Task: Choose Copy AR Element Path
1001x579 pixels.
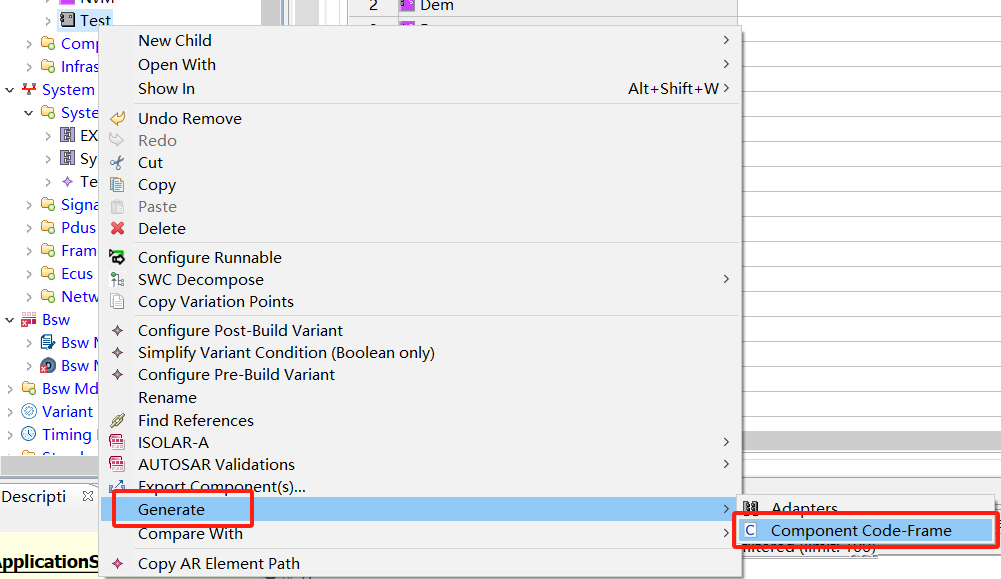Action: [218, 564]
